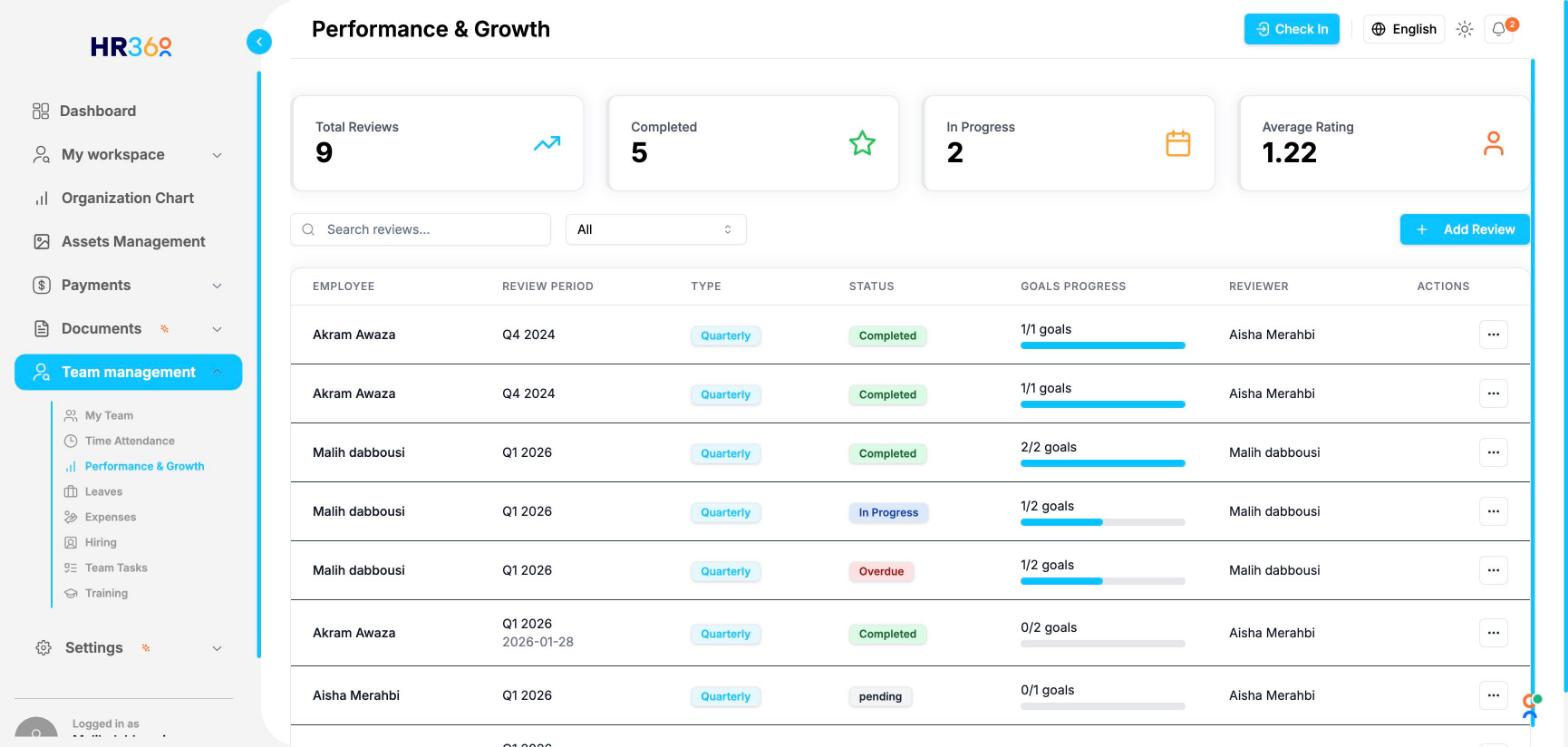1568x747 pixels.
Task: Click the Dashboard grid icon
Action: (40, 111)
